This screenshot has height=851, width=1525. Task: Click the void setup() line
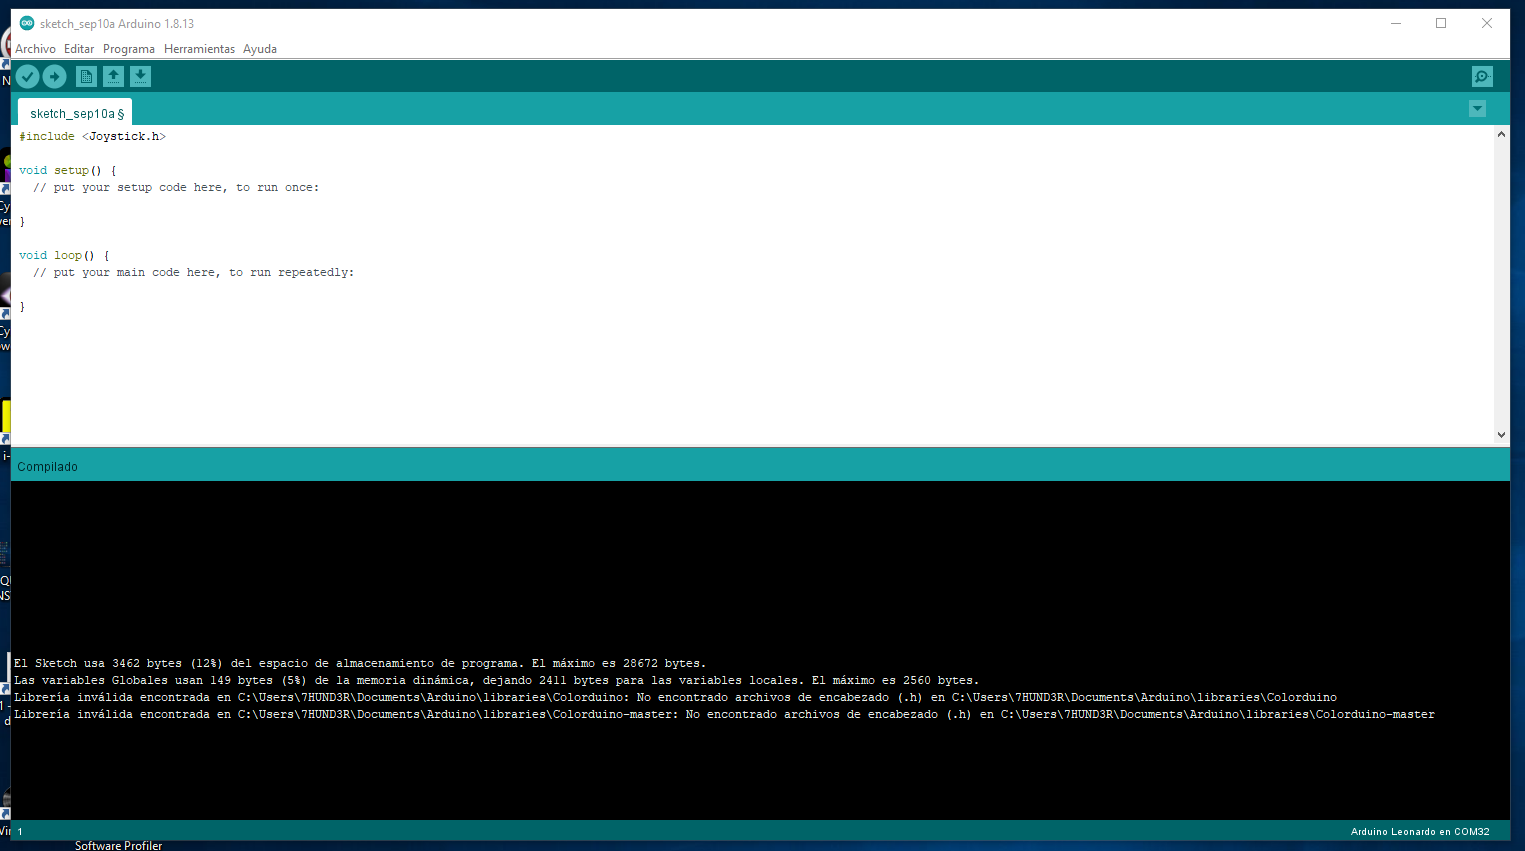(68, 170)
